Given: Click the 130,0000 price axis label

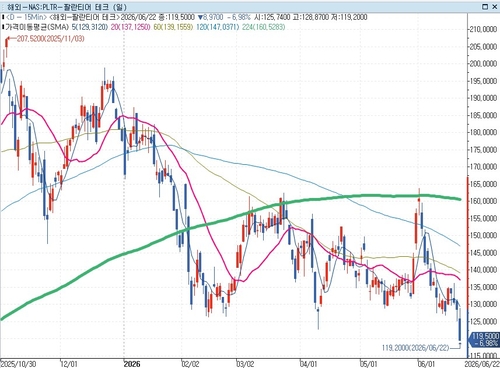Looking at the screenshot, I should coord(483,304).
